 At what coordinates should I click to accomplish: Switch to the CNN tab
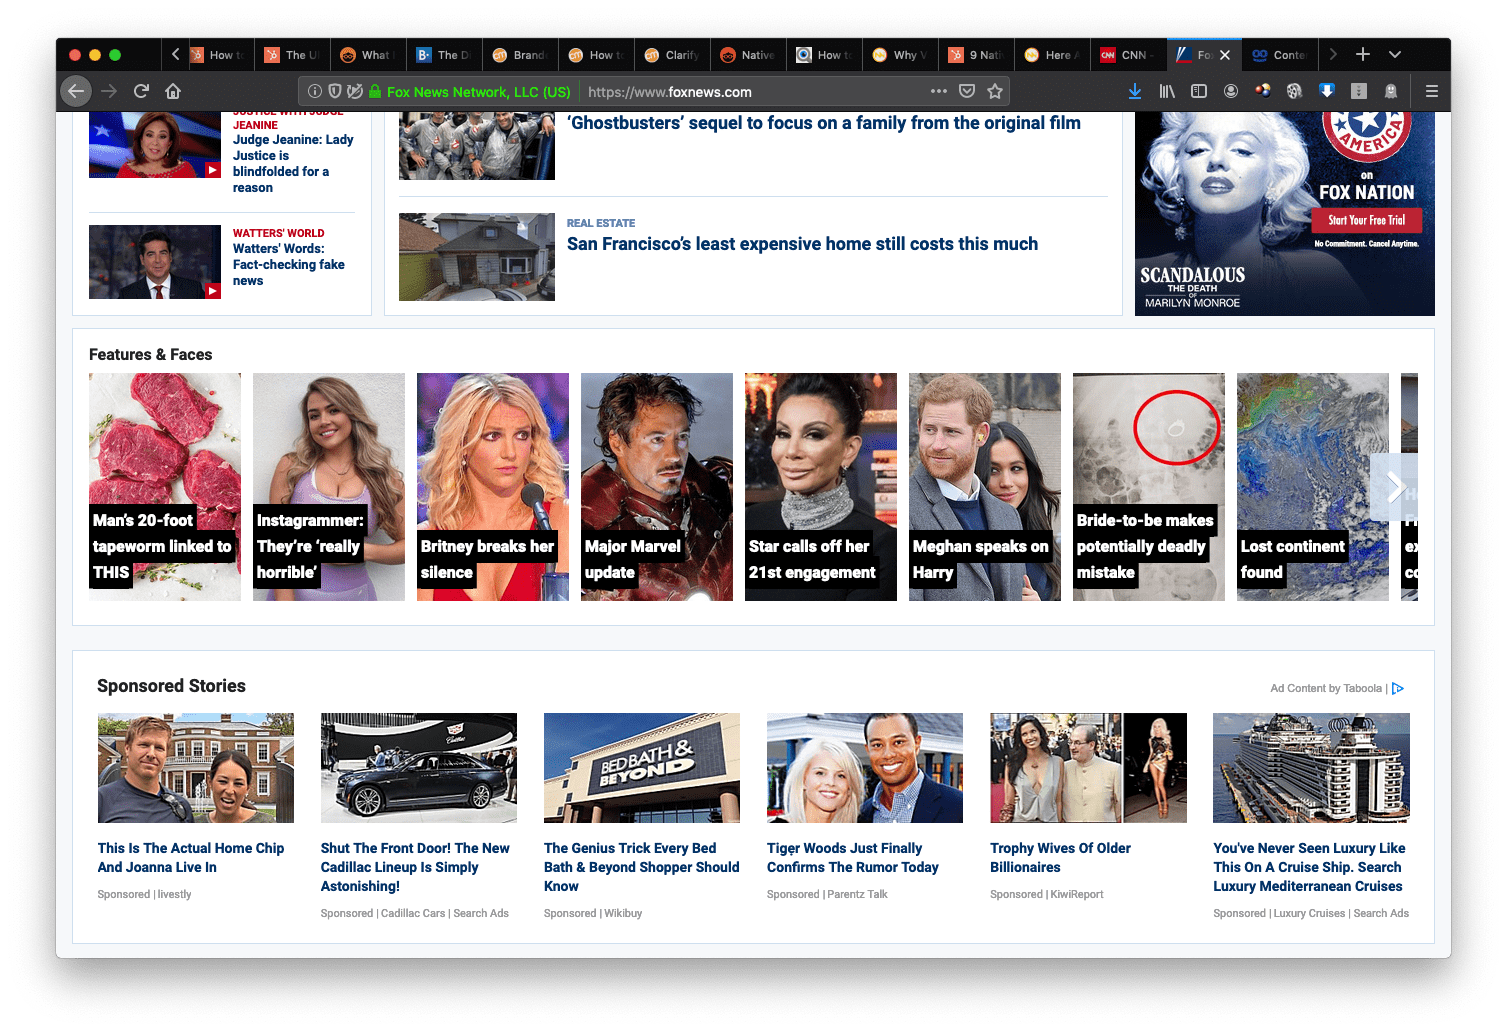click(x=1128, y=55)
